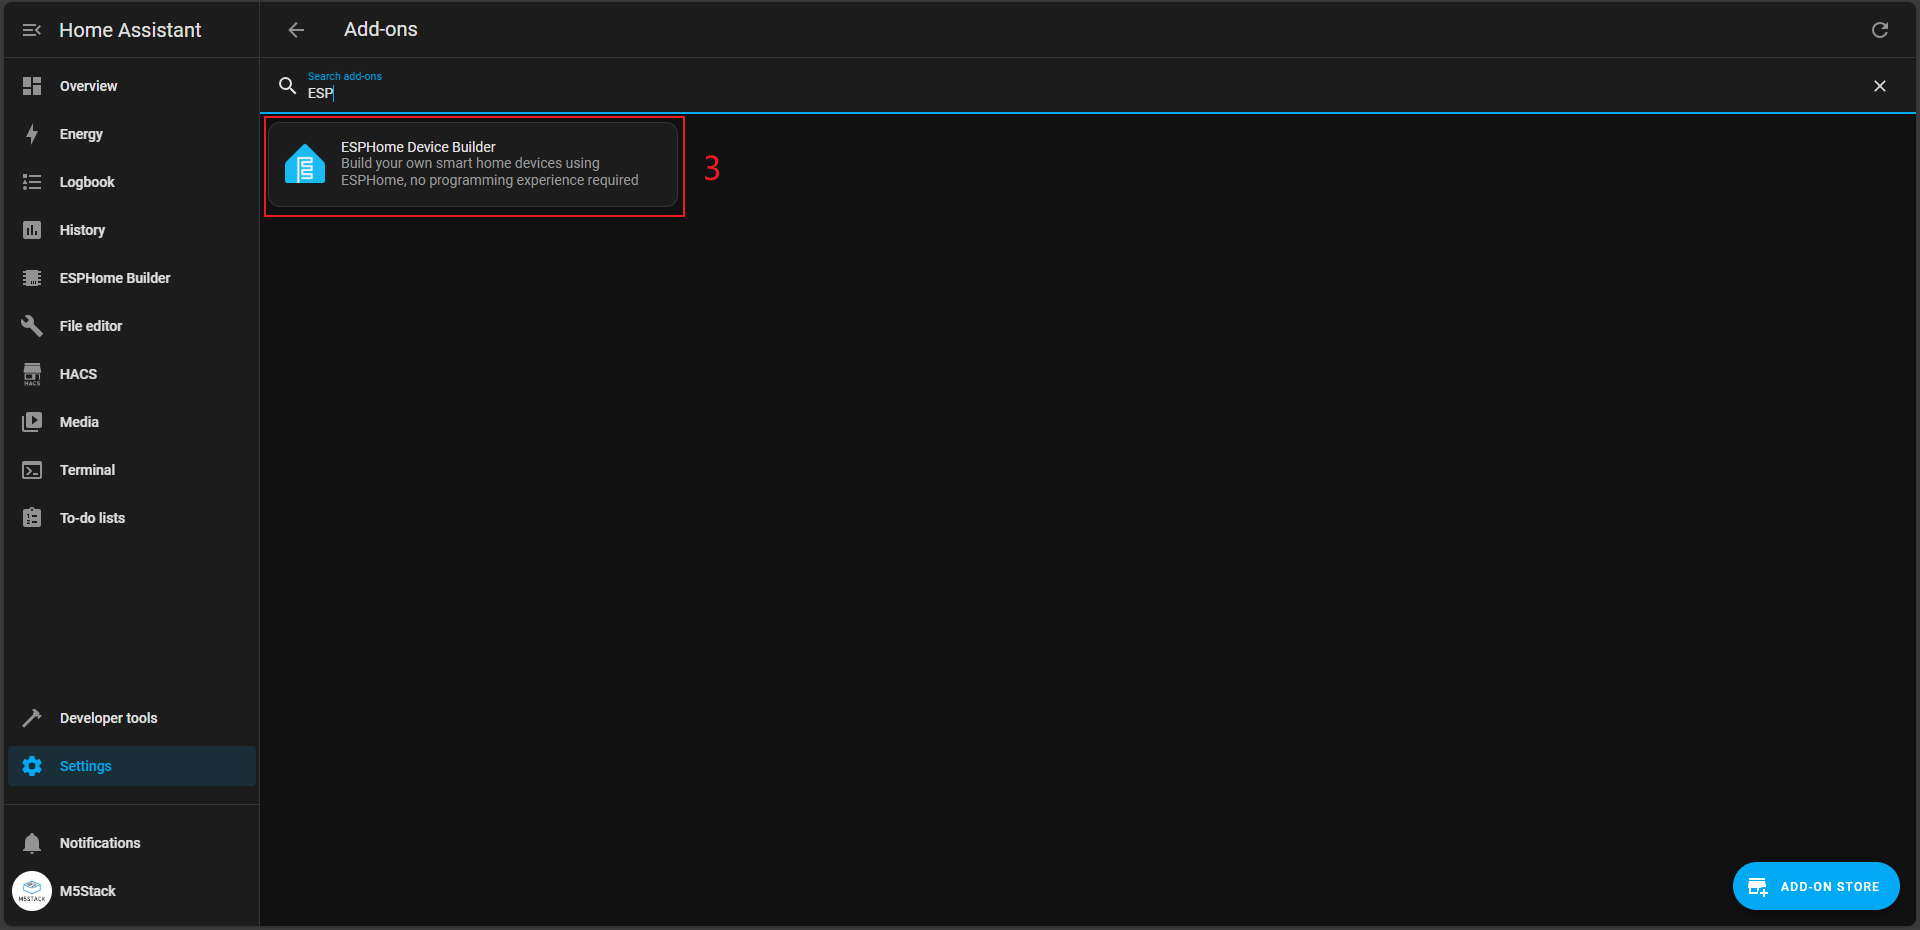Open the M5Stack profile label
The image size is (1920, 930).
point(88,891)
